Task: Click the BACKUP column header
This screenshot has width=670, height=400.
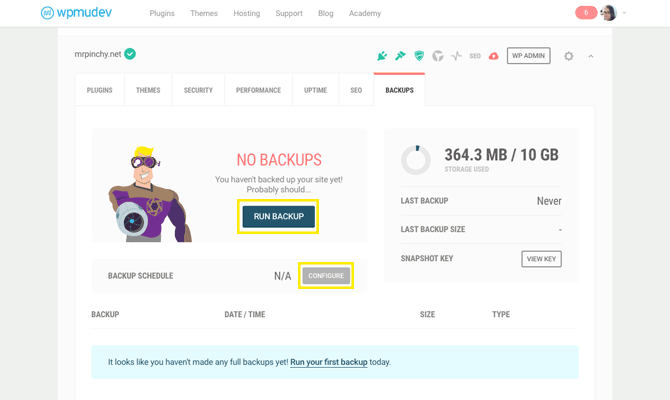Action: tap(105, 315)
